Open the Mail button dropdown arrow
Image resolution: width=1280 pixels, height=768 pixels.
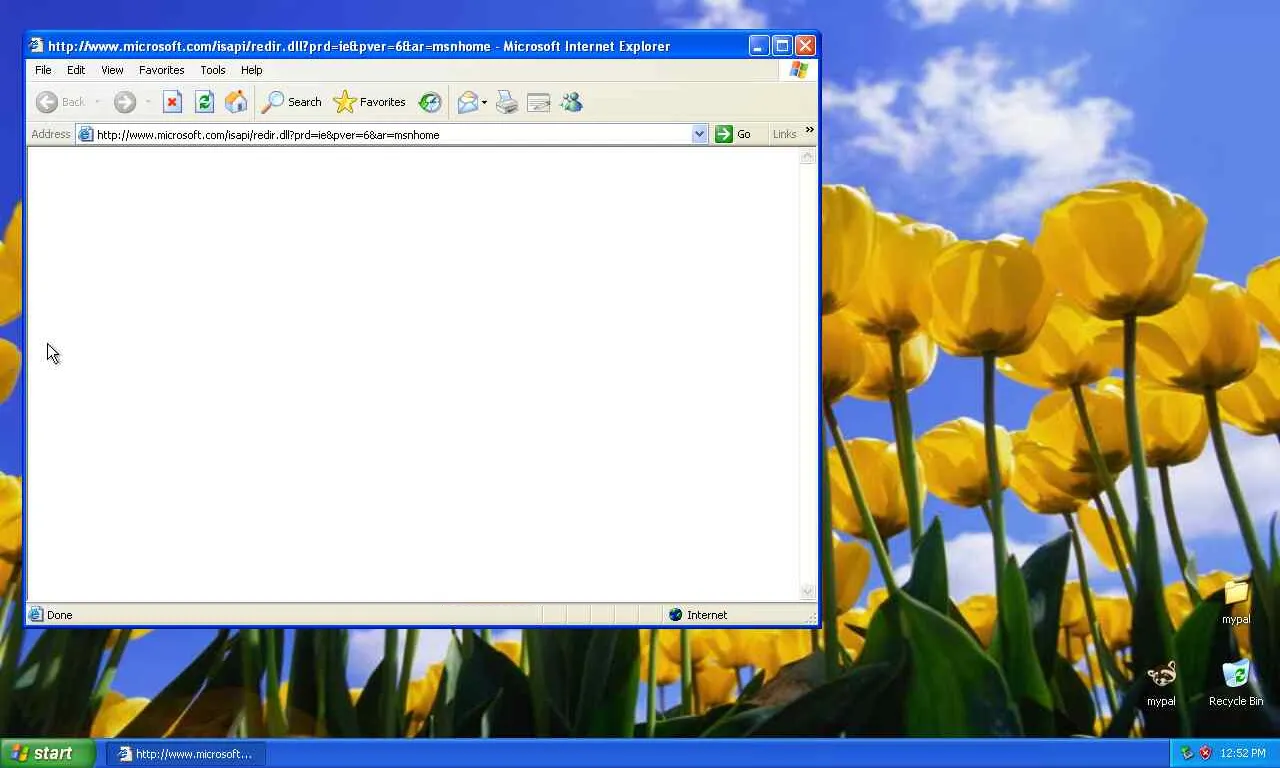(484, 102)
